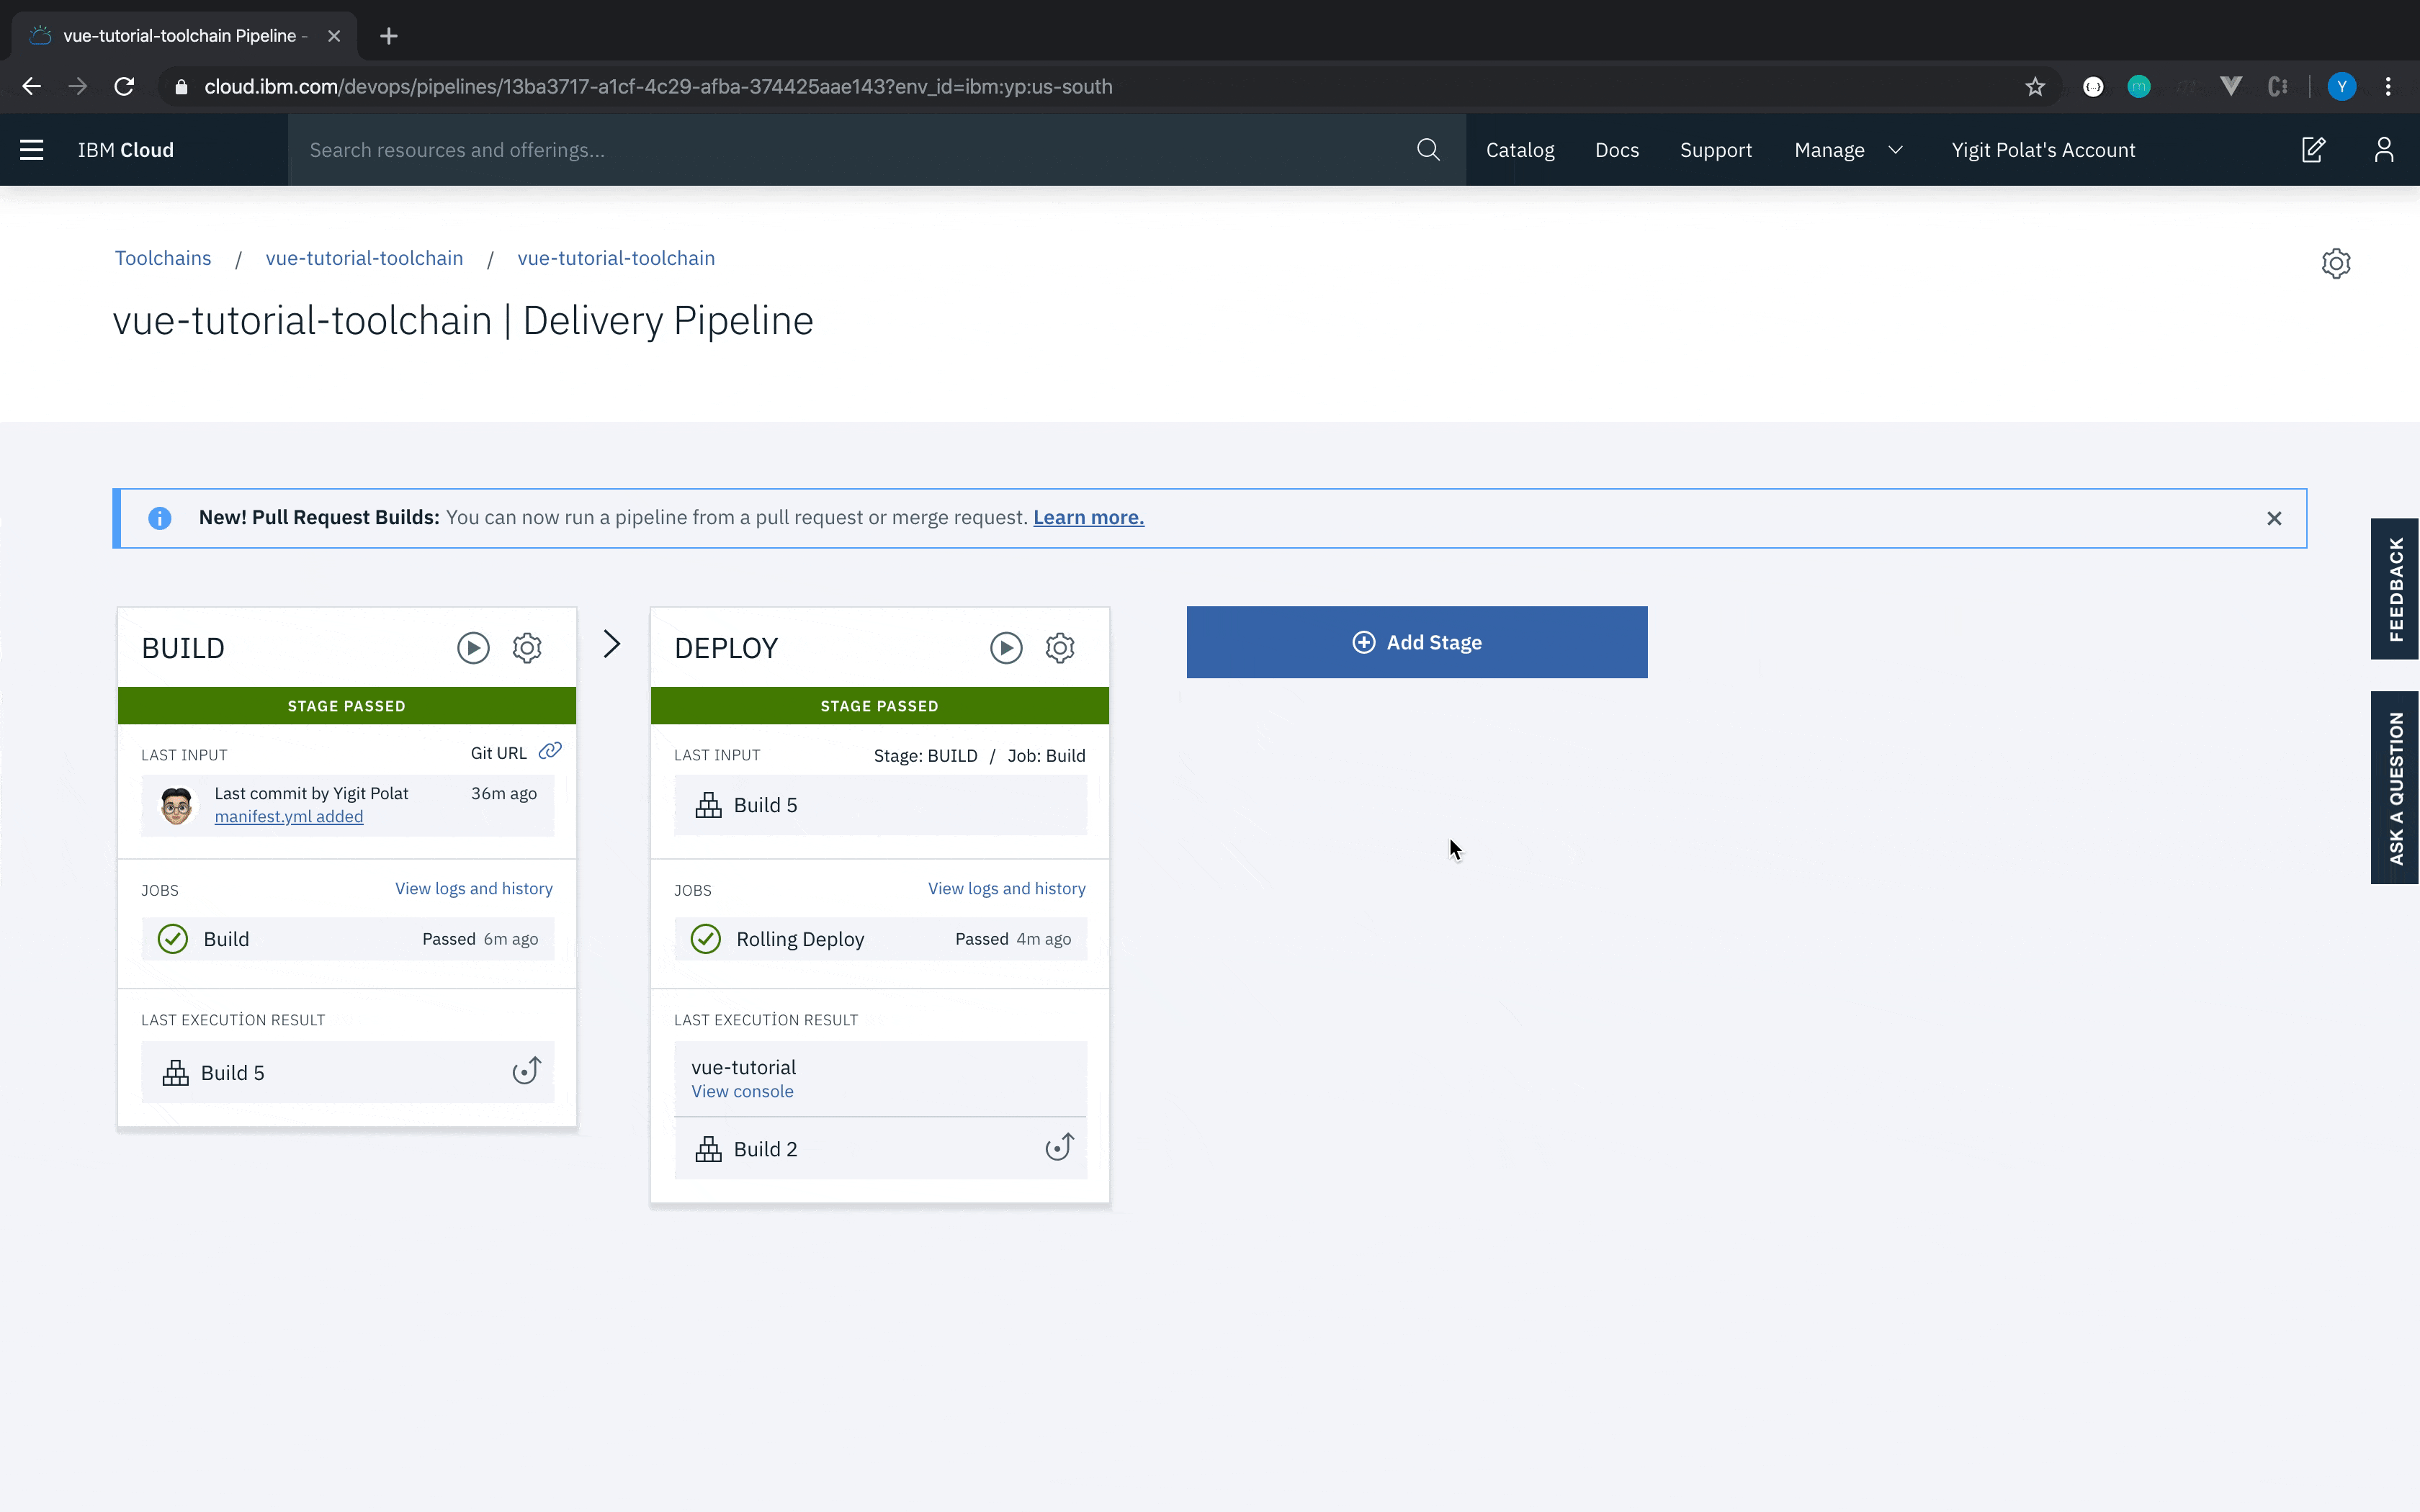Open the Catalog menu item

pos(1519,150)
